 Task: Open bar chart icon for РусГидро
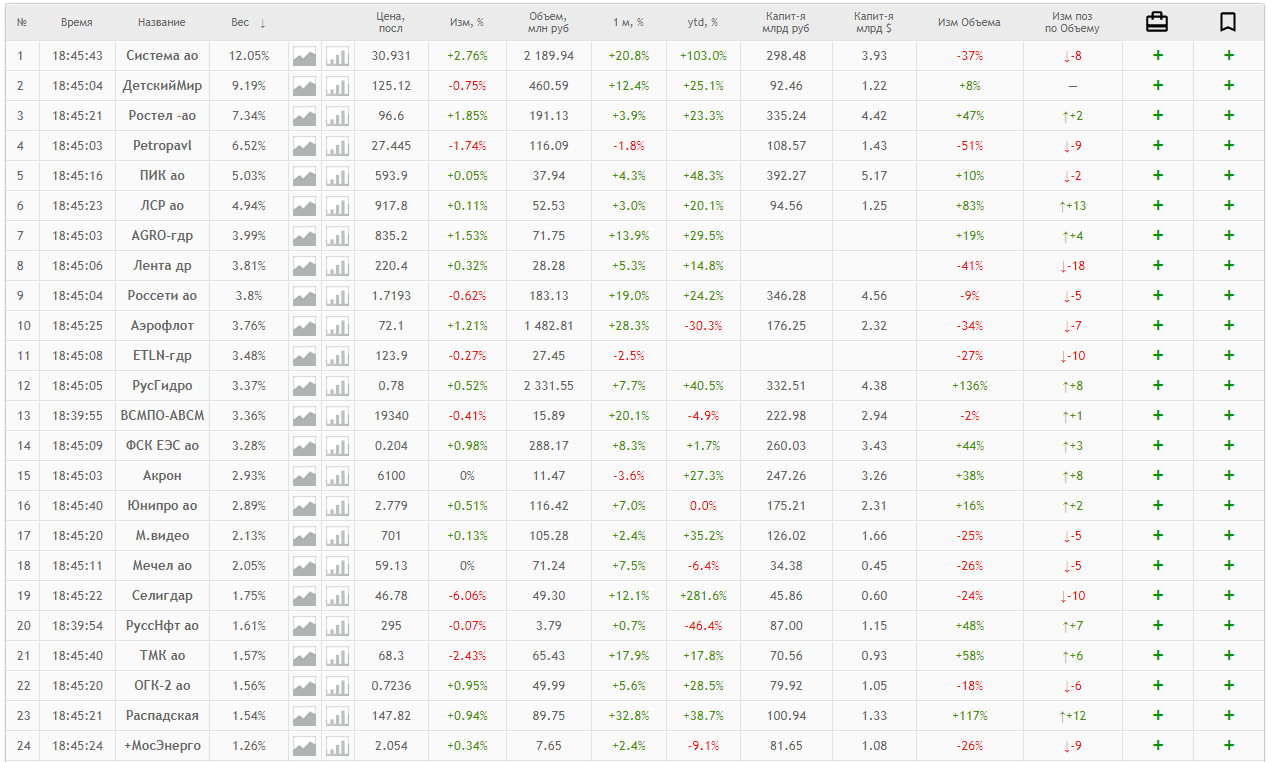point(337,386)
